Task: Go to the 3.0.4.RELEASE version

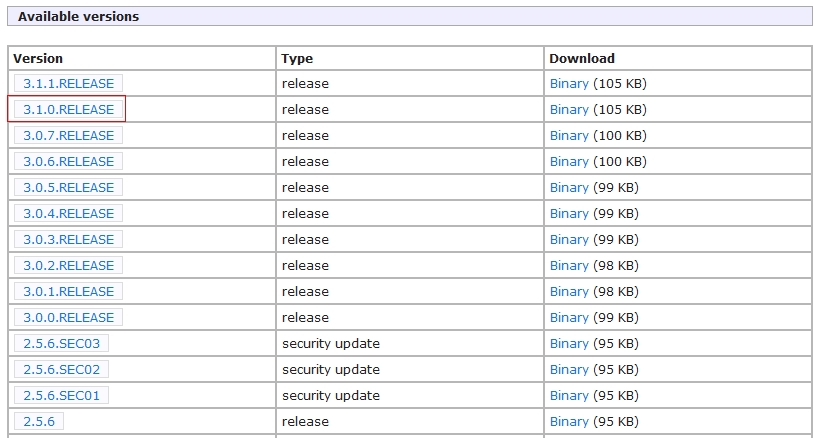Action: [x=69, y=213]
